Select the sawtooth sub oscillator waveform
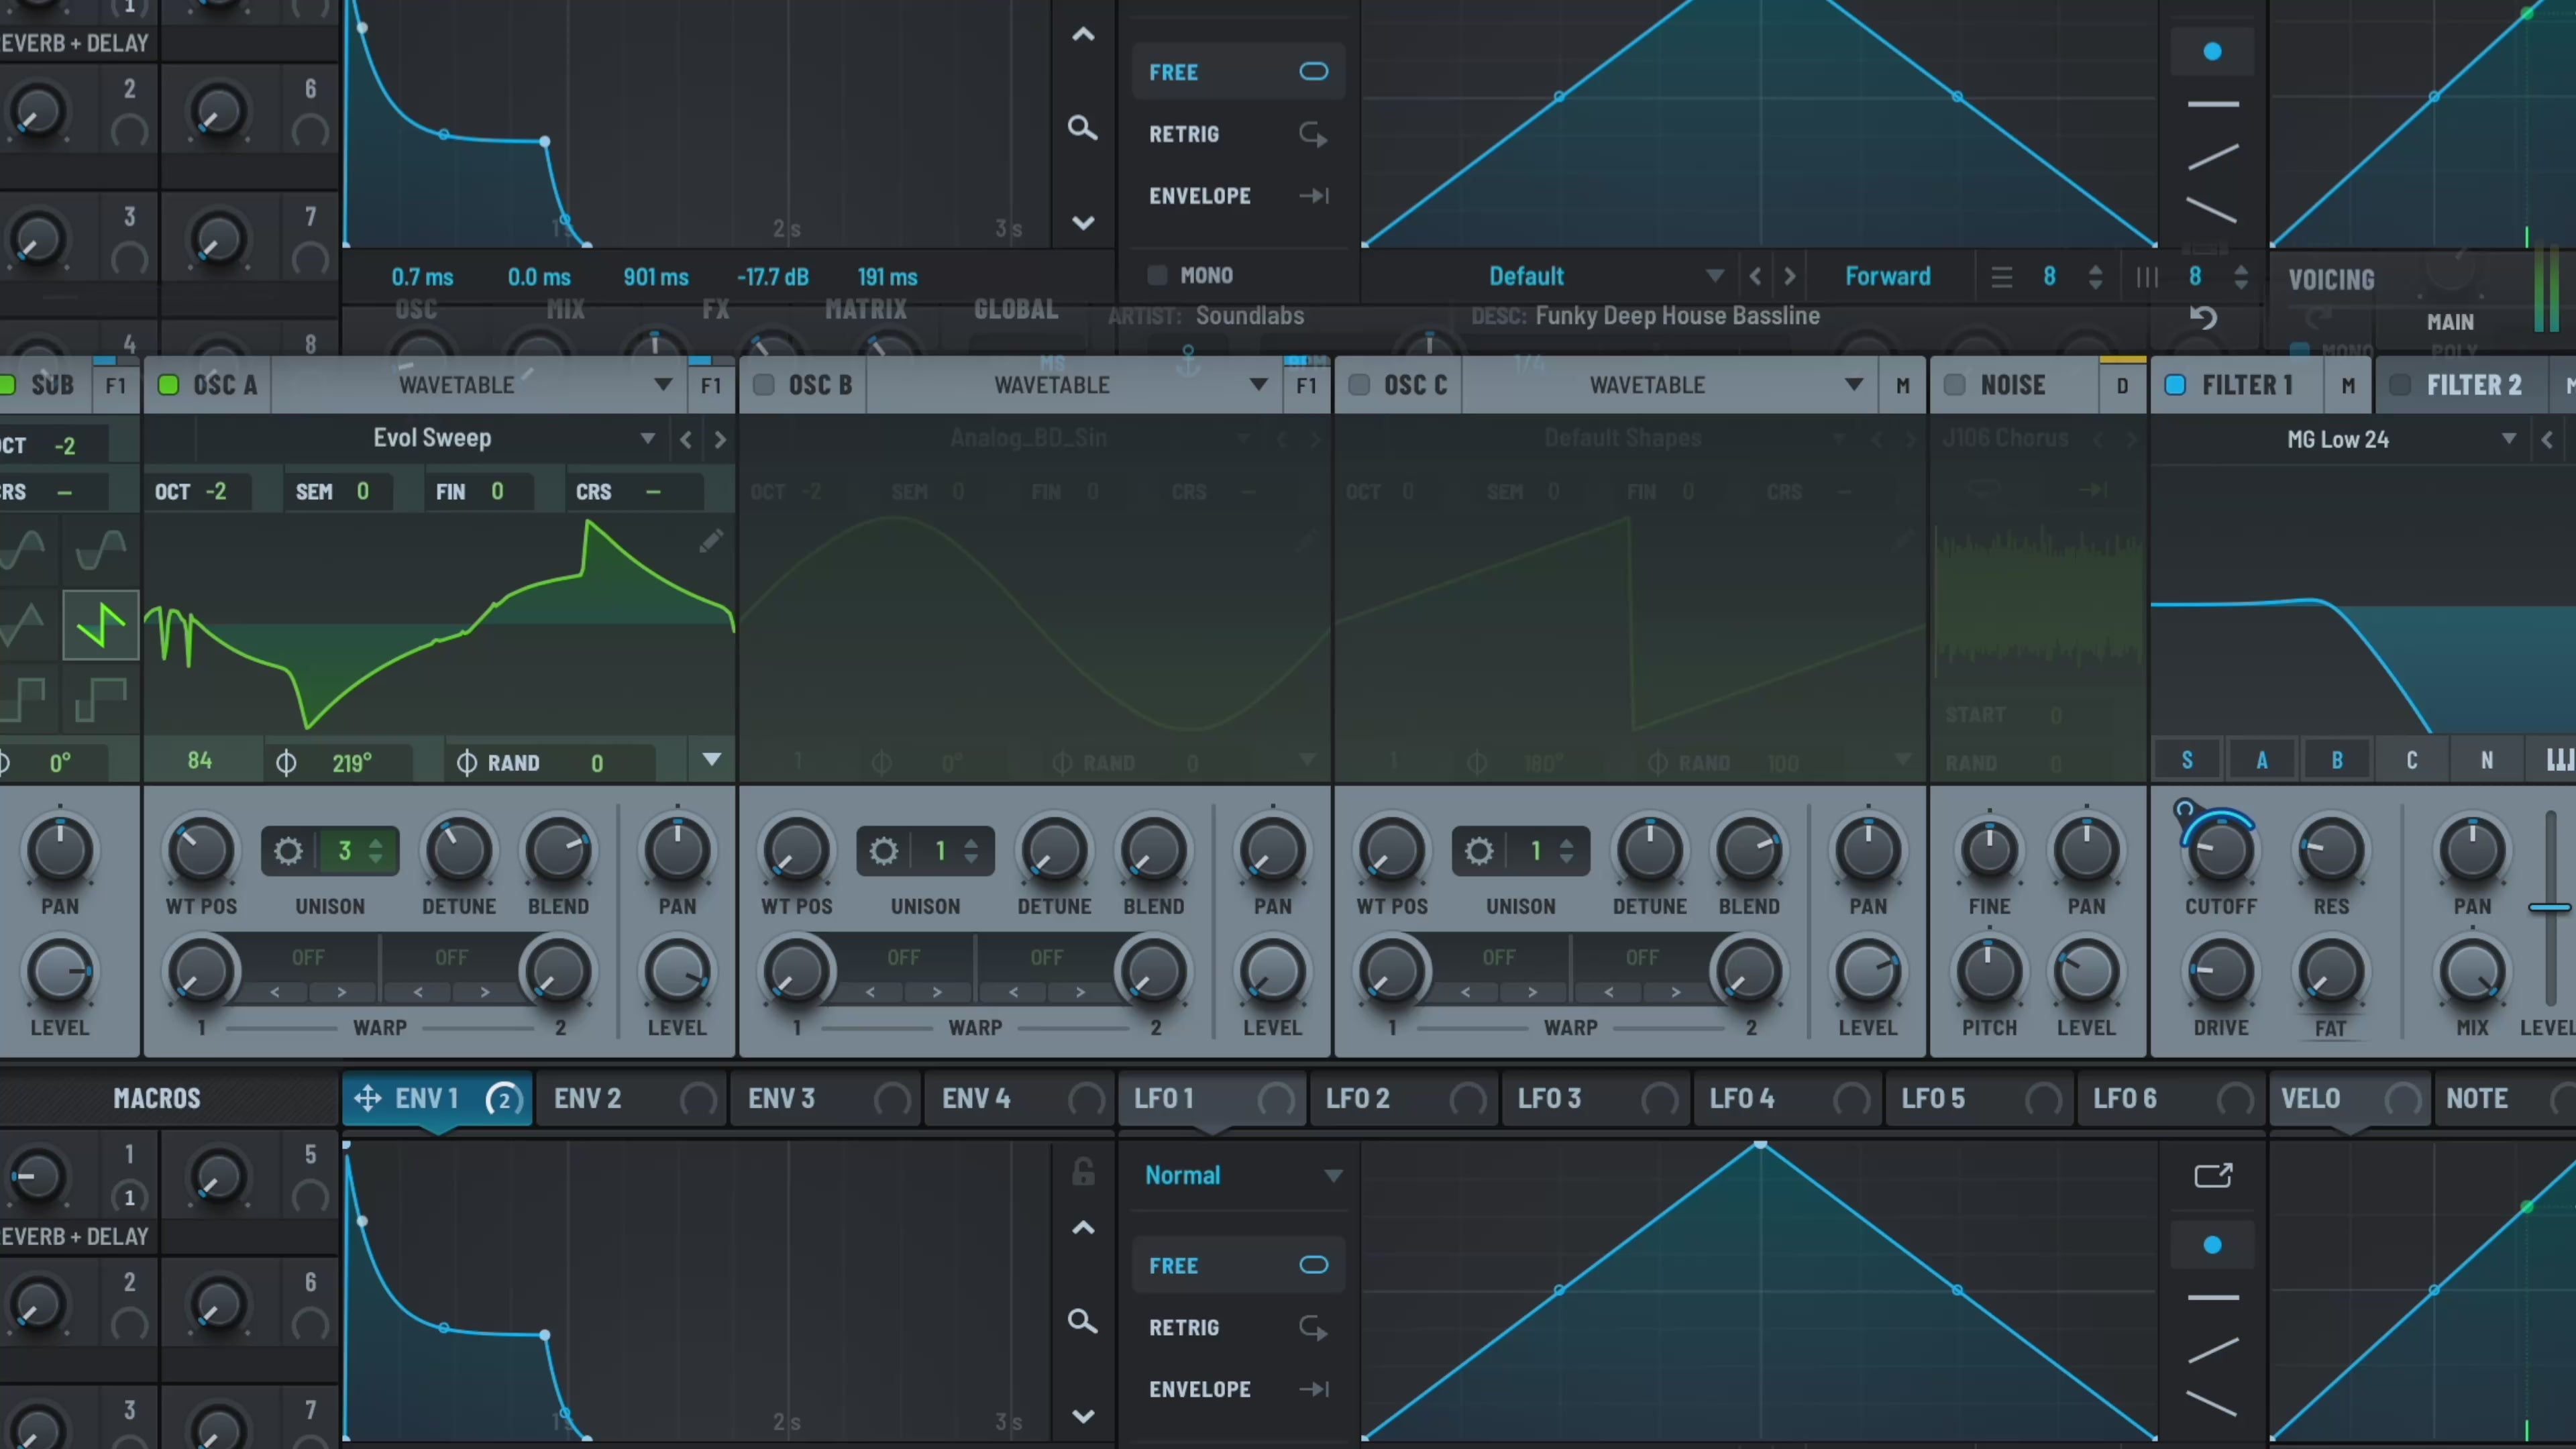Screen dimensions: 2576x1449 [101, 625]
